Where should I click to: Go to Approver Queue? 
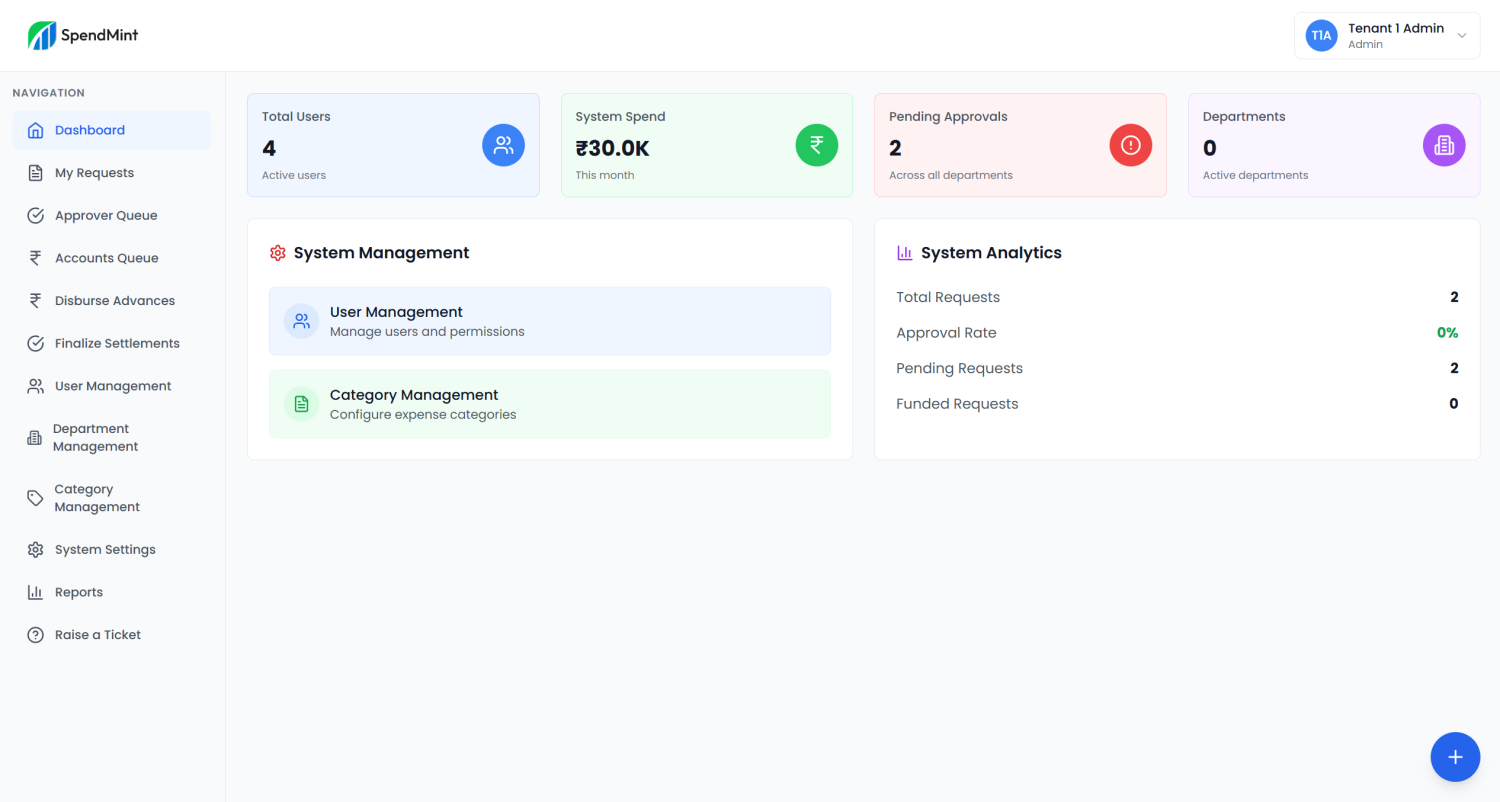pos(106,216)
